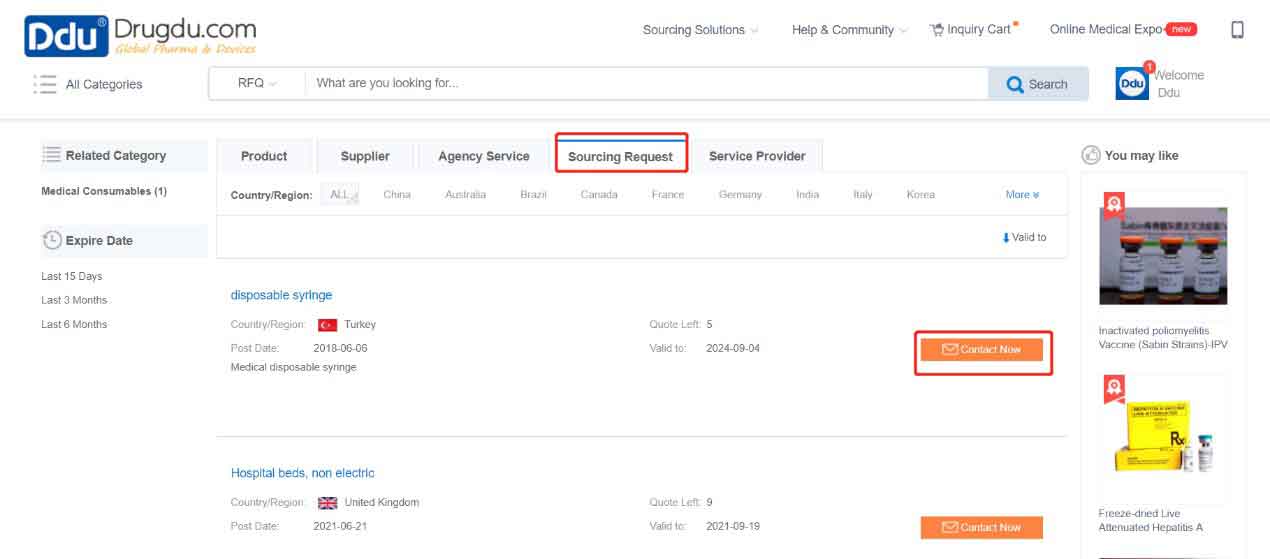Image resolution: width=1270 pixels, height=559 pixels.
Task: Open the Service Provider tab
Action: tap(757, 156)
